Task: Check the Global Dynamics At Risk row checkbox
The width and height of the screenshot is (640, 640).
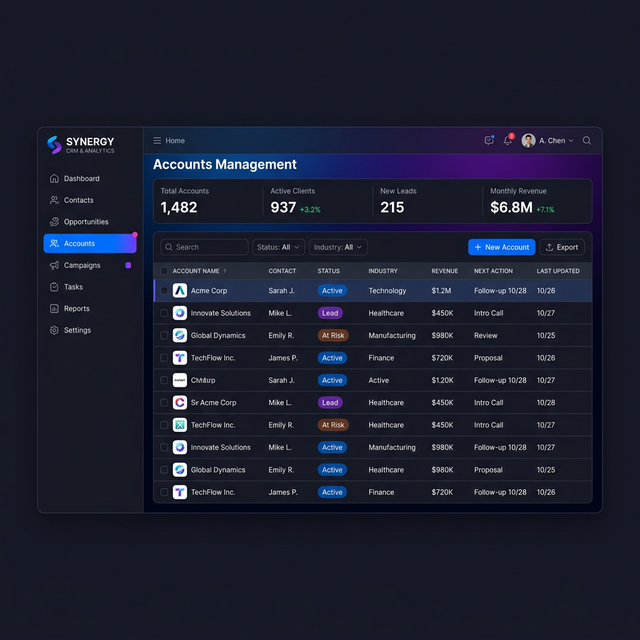Action: click(164, 336)
